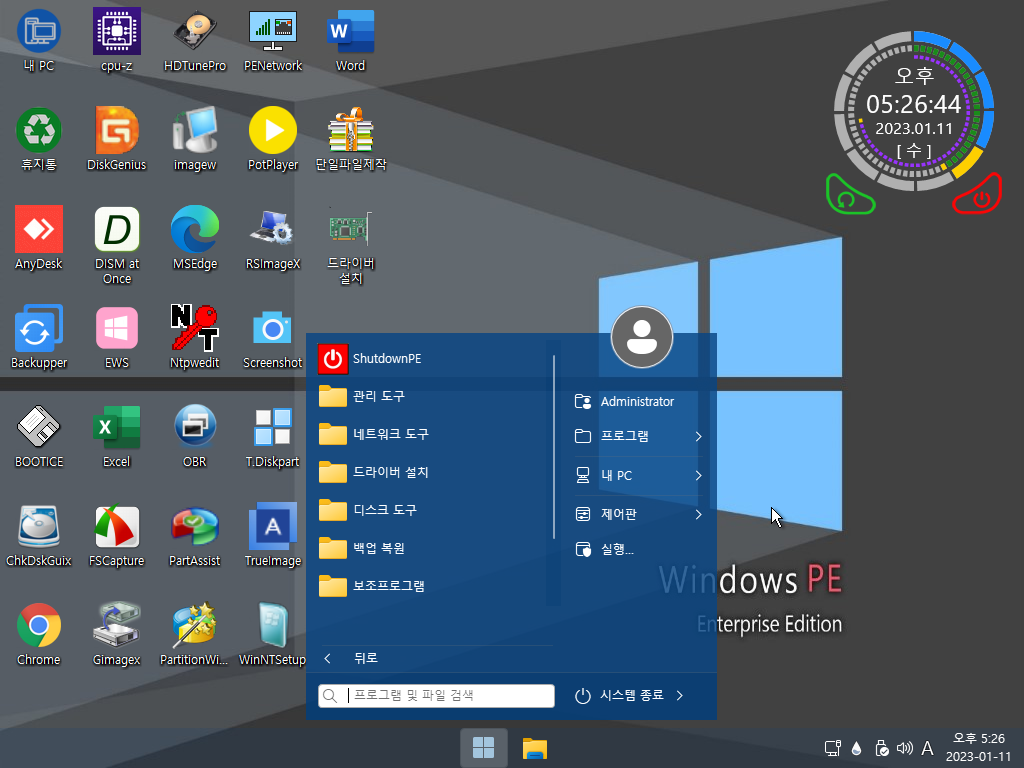This screenshot has height=768, width=1024.
Task: Click the Windows Start button on taskbar
Action: pyautogui.click(x=484, y=748)
